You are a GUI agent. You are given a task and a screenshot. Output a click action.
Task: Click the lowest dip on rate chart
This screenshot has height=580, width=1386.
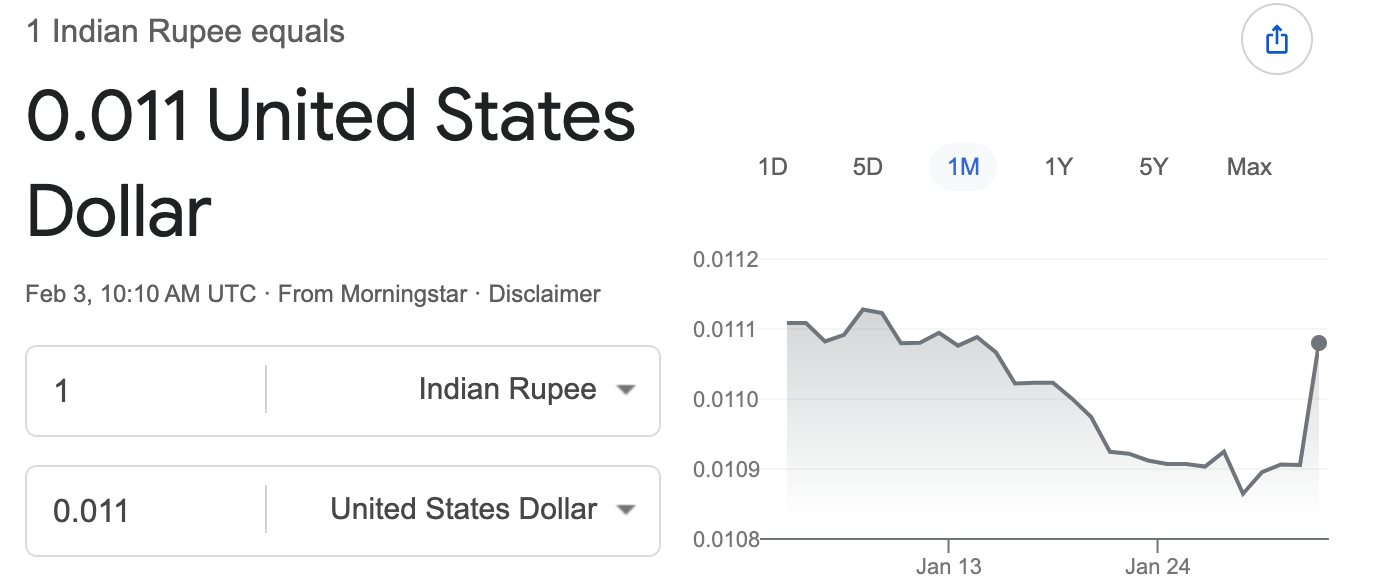click(1243, 493)
